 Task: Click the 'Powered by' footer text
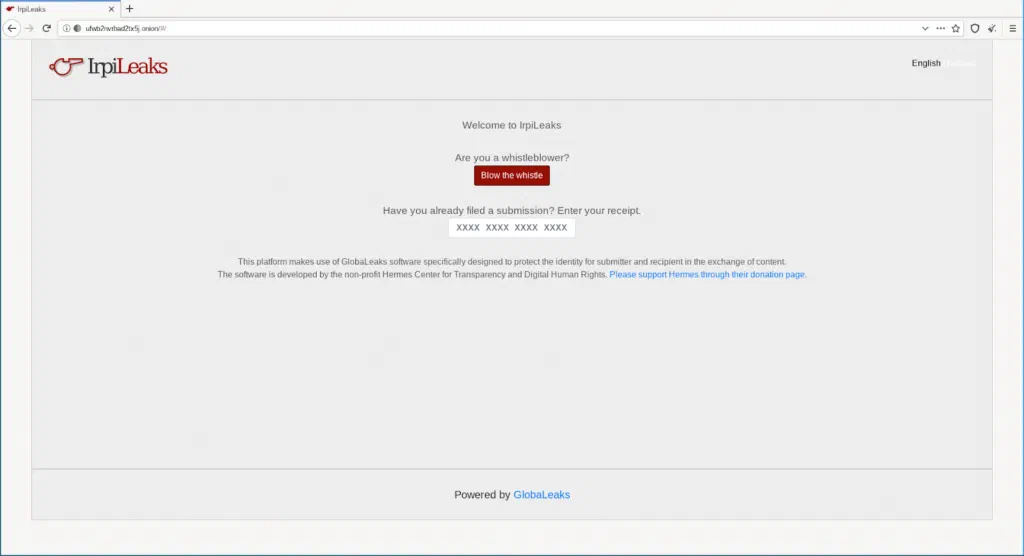tap(482, 495)
